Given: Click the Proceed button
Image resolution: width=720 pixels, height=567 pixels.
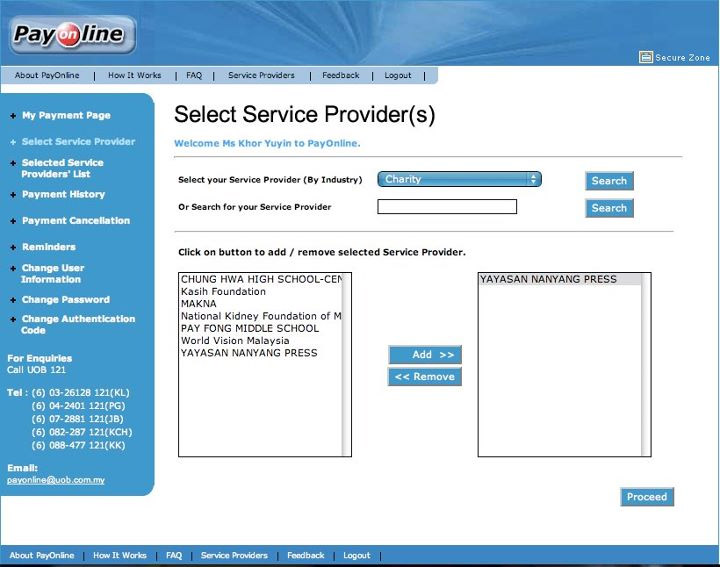Looking at the screenshot, I should coord(647,497).
